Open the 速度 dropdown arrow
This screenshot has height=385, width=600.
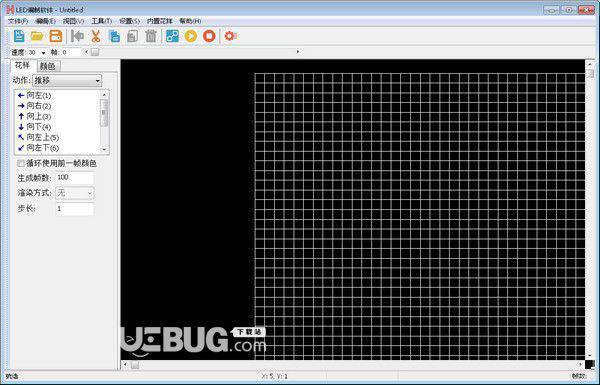coord(43,52)
